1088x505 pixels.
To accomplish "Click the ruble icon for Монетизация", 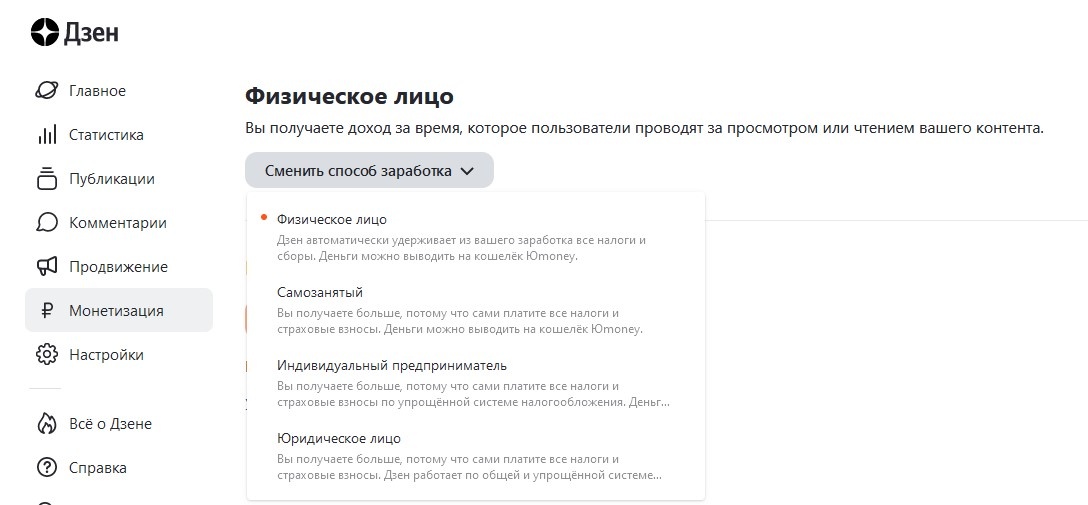I will click(x=46, y=311).
